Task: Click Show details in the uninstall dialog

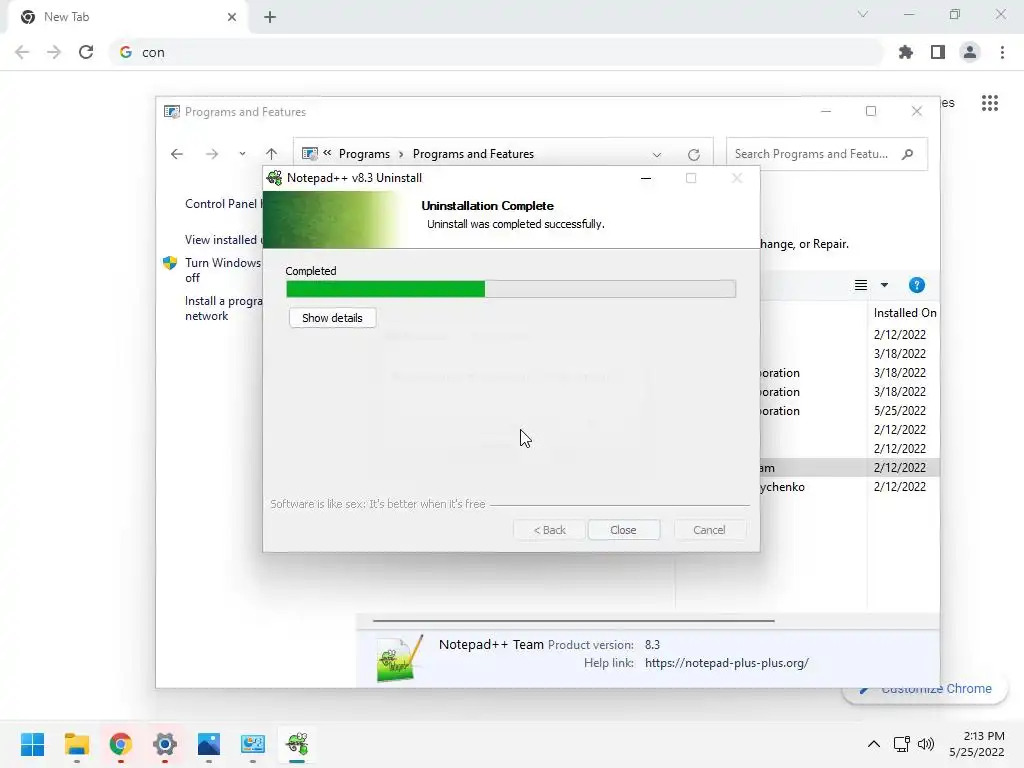Action: coord(332,318)
